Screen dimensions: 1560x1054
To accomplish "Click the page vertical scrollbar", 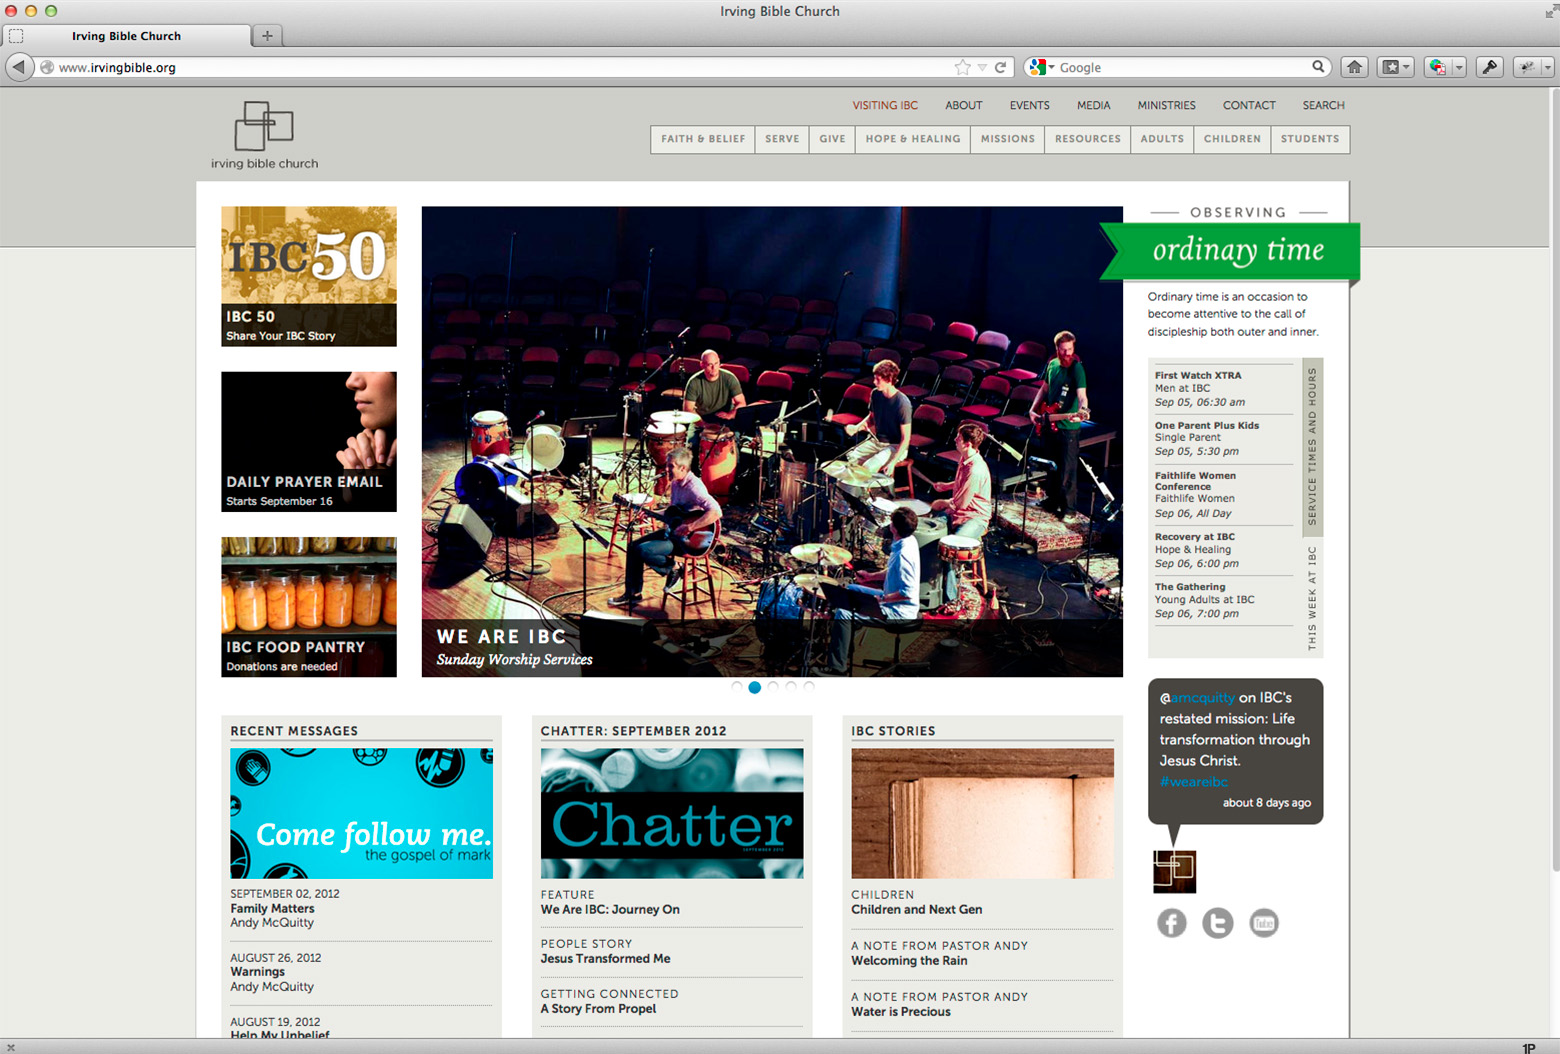I will 1553,480.
